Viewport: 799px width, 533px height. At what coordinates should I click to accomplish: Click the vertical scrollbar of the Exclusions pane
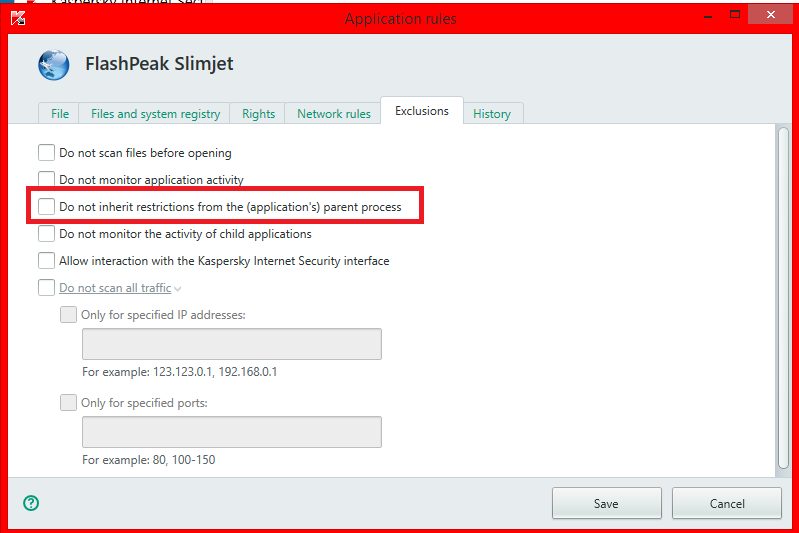(x=784, y=298)
